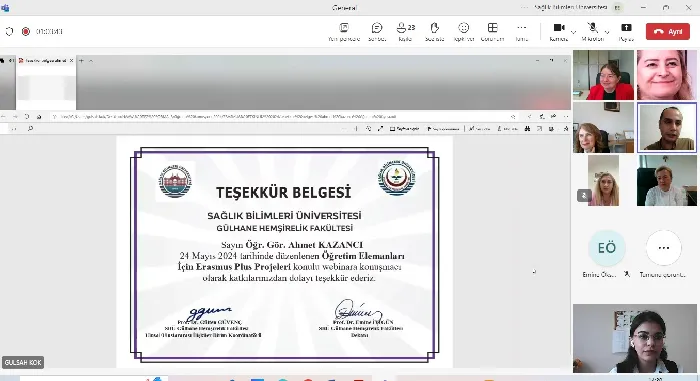This screenshot has height=381, width=700.
Task: Click the search magnifier in the PDF toolbar
Action: point(30,129)
